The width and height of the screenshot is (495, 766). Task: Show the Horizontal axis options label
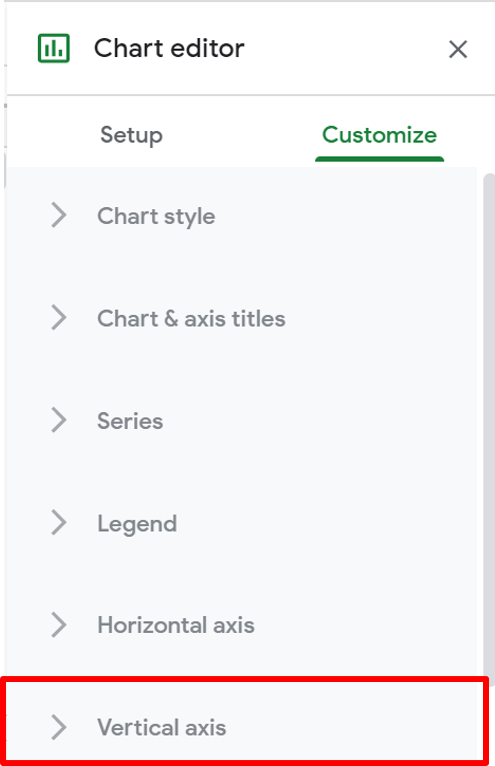176,625
